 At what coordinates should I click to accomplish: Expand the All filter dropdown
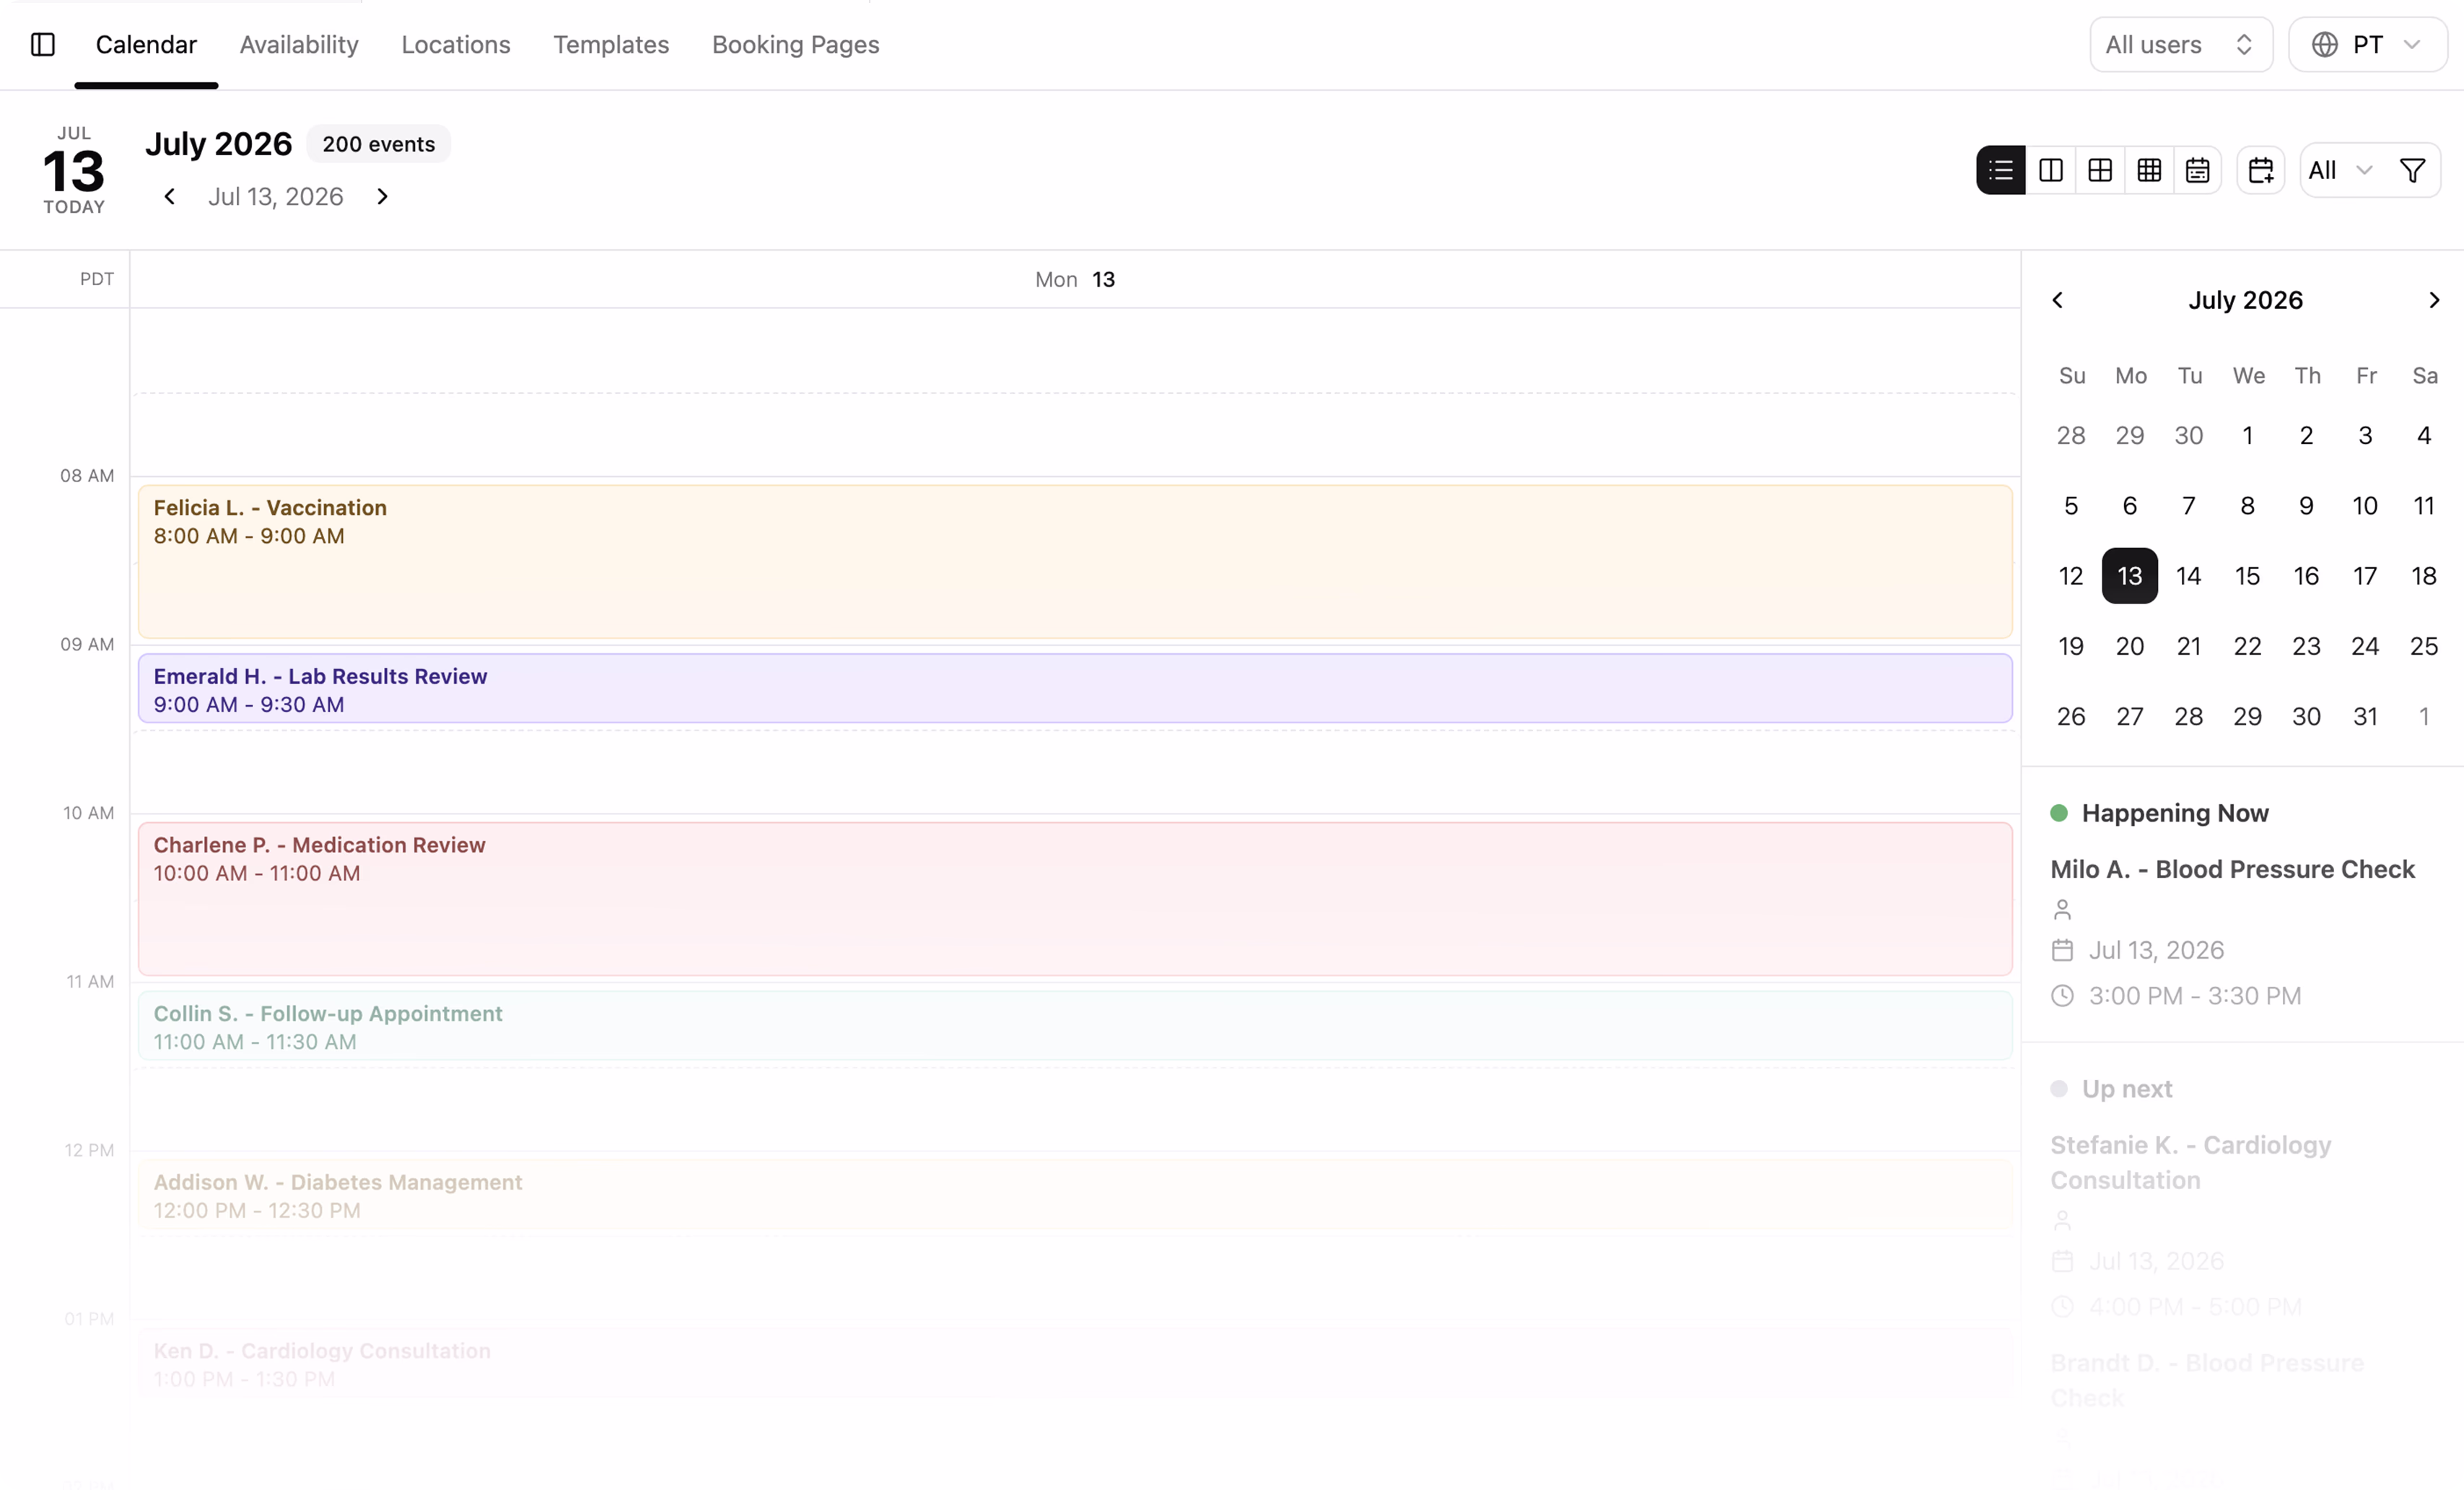click(2340, 170)
